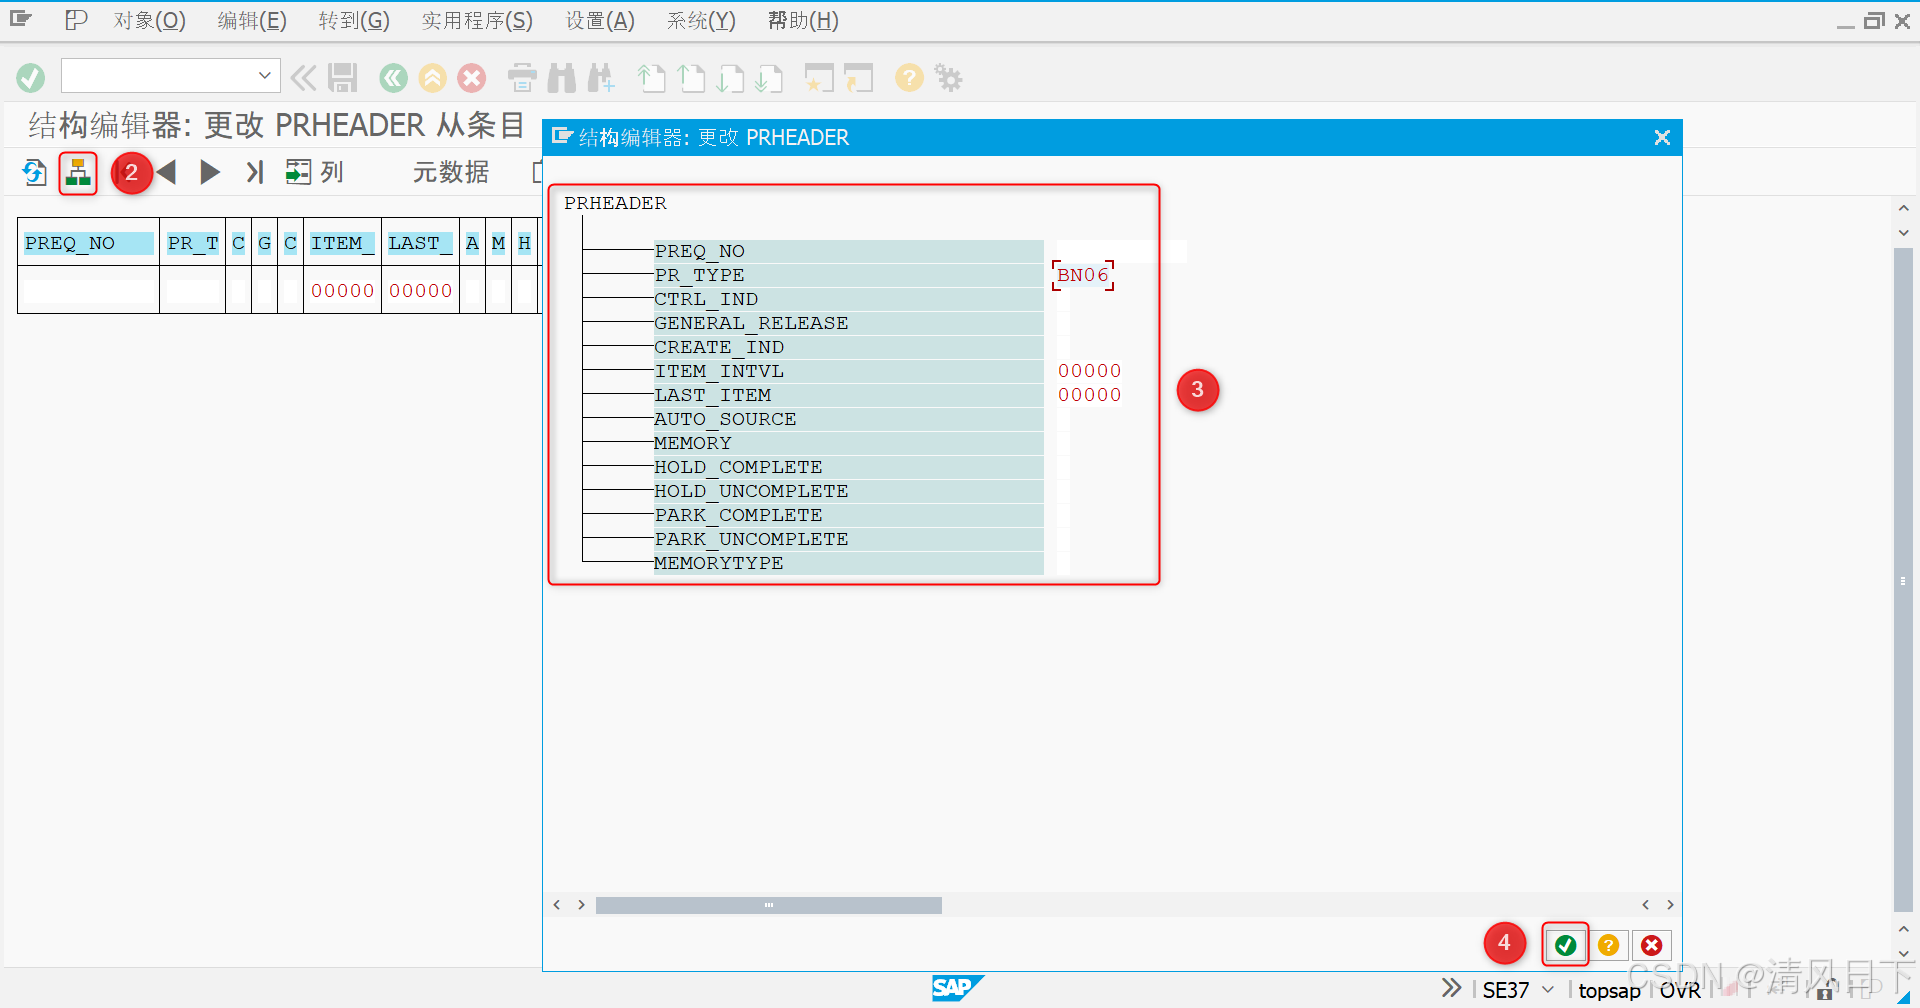The height and width of the screenshot is (1008, 1920).
Task: Click the PREQ_NO value field in dialog
Action: pos(1122,251)
